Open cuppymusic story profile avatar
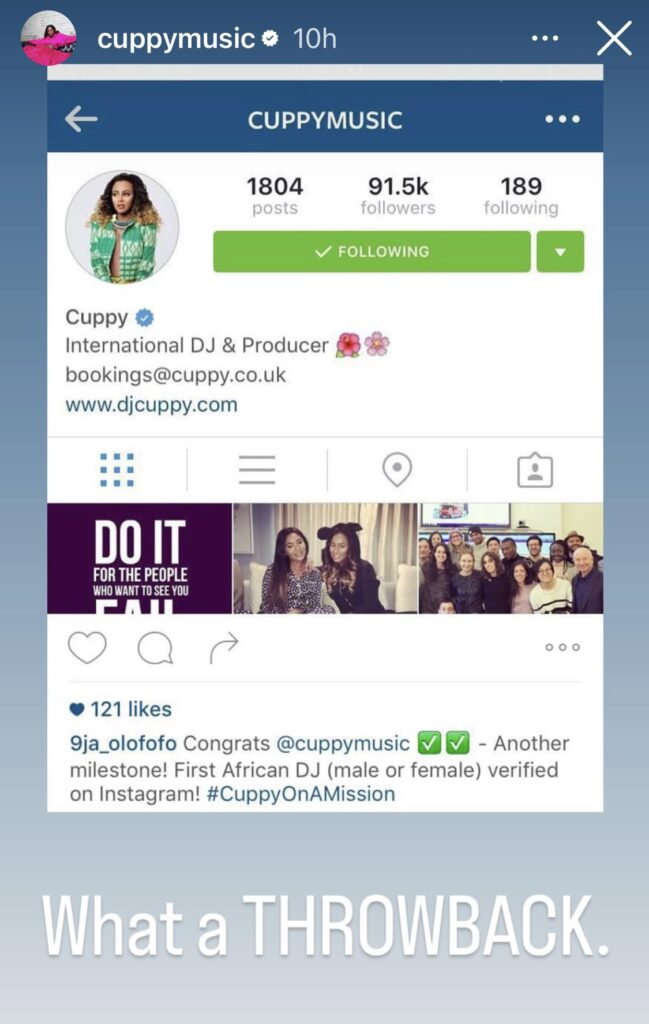The width and height of the screenshot is (649, 1024). (x=48, y=38)
